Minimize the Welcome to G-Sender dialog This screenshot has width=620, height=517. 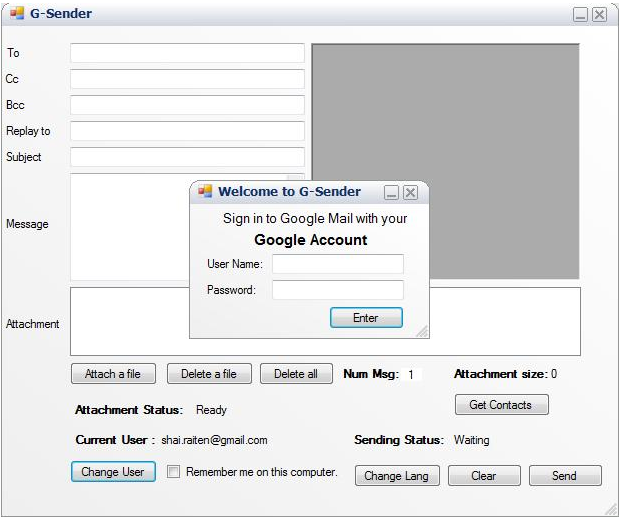pos(391,193)
